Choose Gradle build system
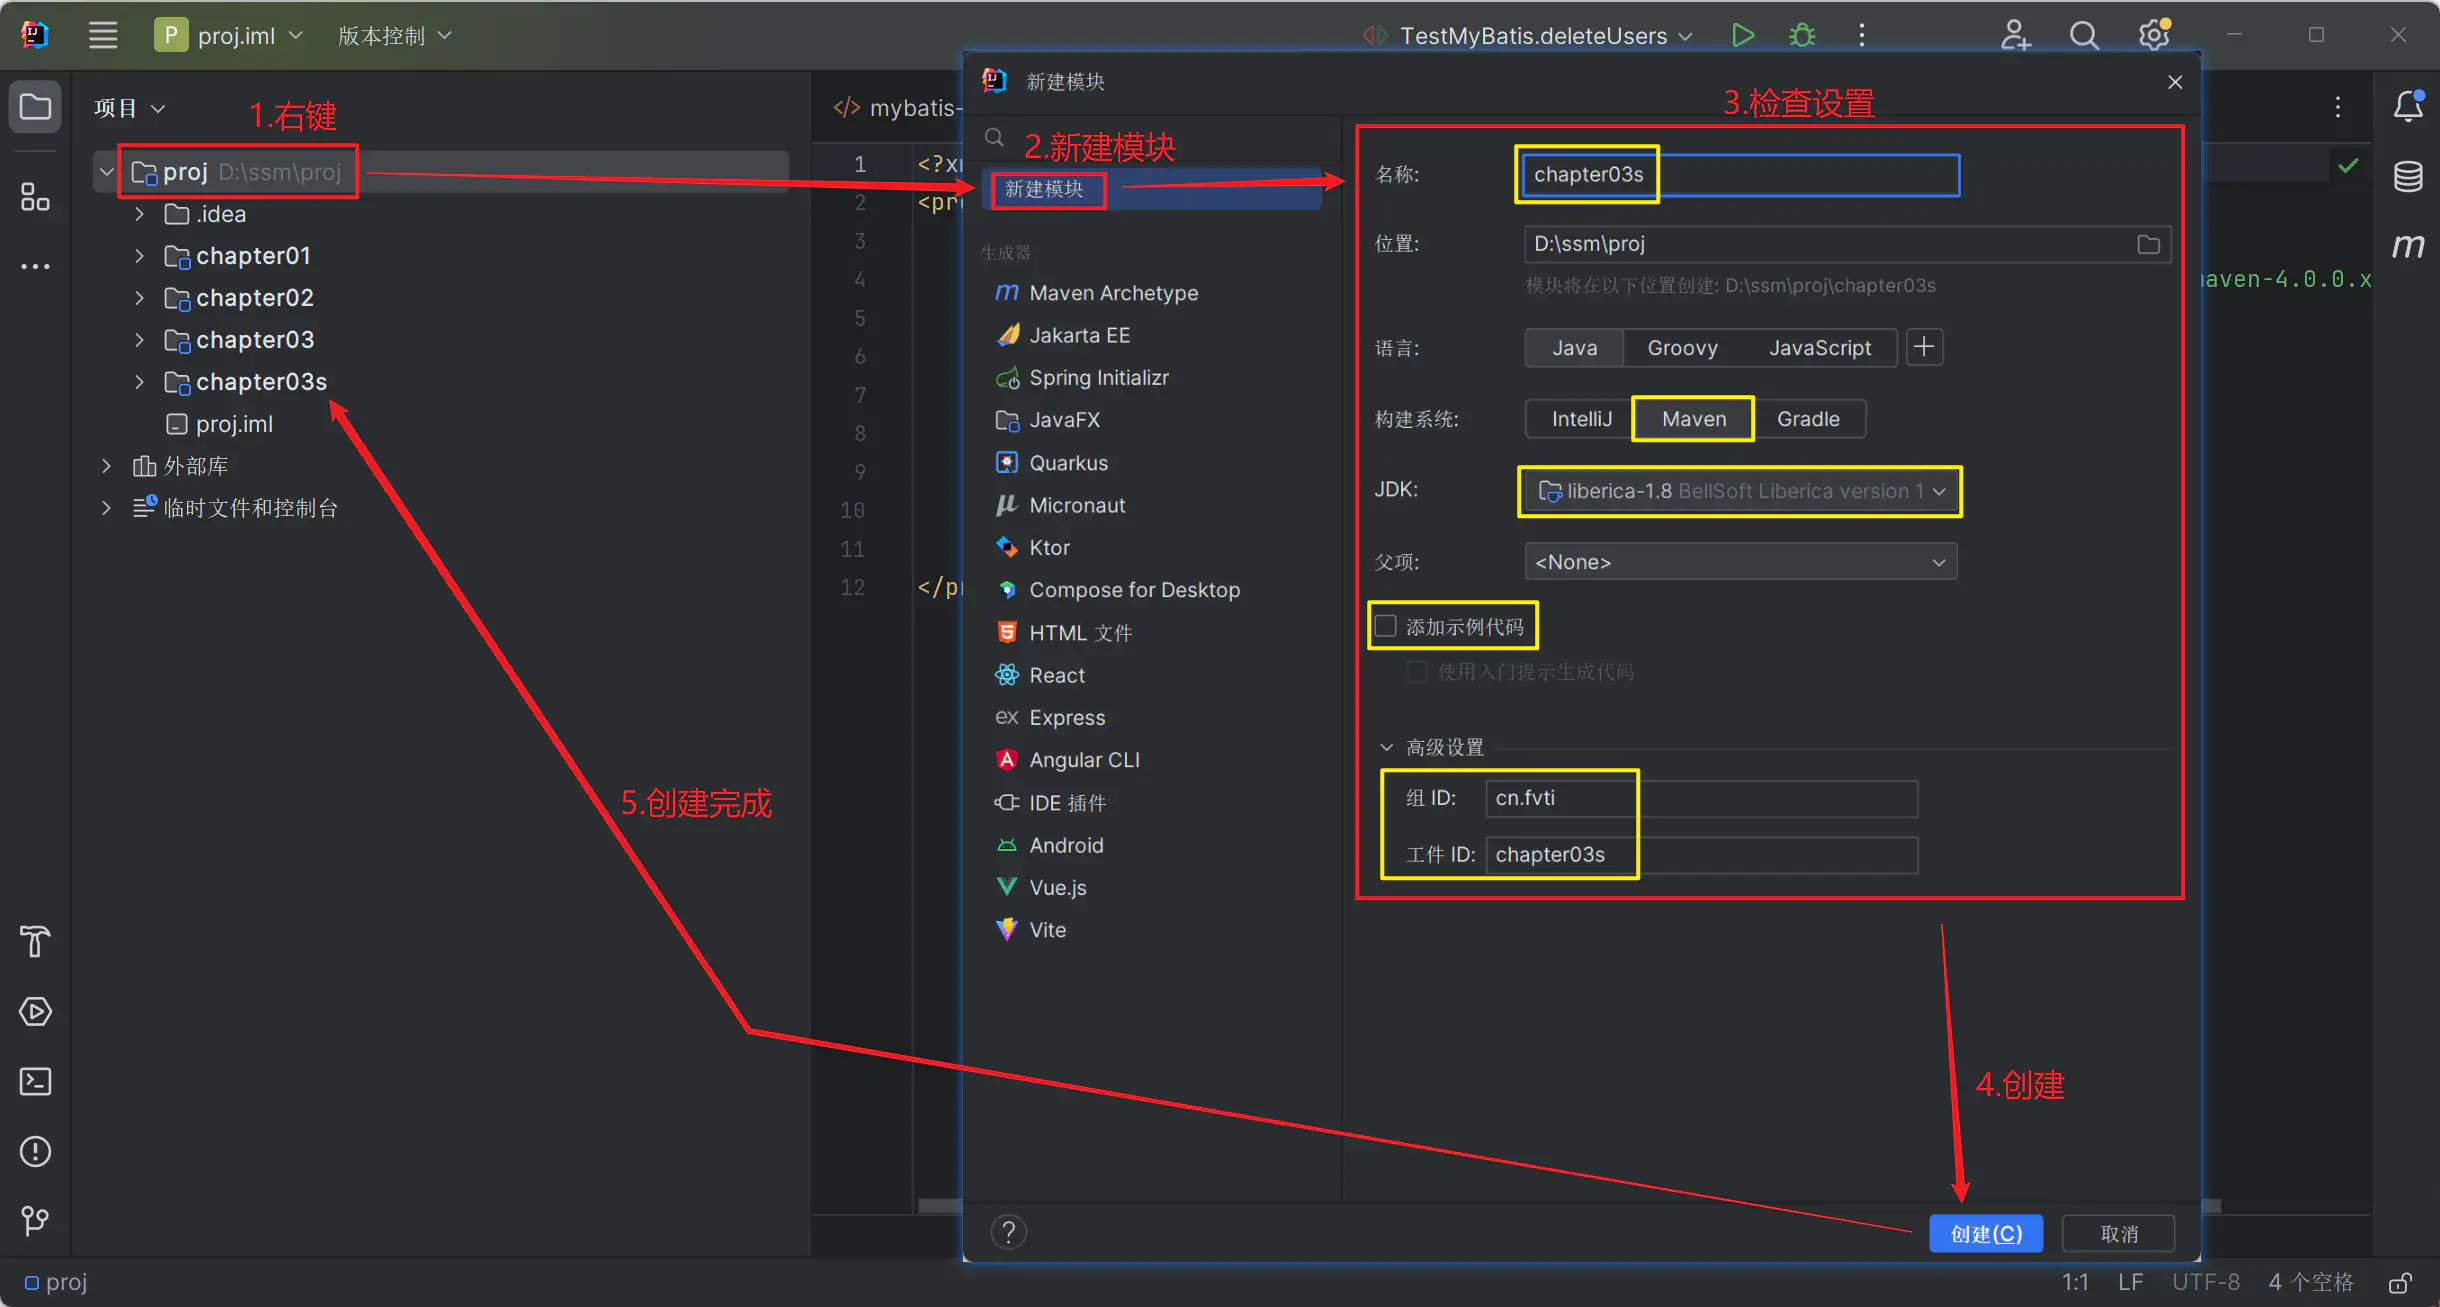The height and width of the screenshot is (1307, 2440). 1808,419
